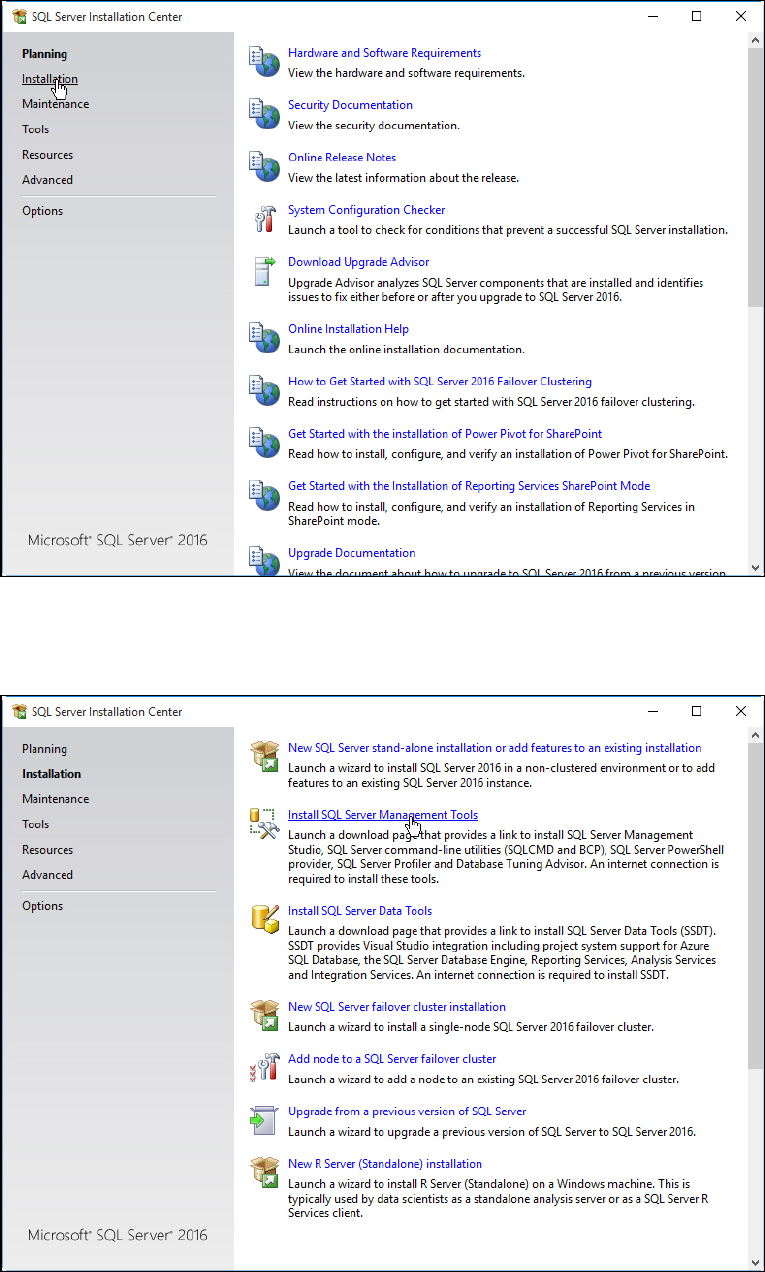
Task: Launch System Configuration Checker
Action: [x=366, y=210]
